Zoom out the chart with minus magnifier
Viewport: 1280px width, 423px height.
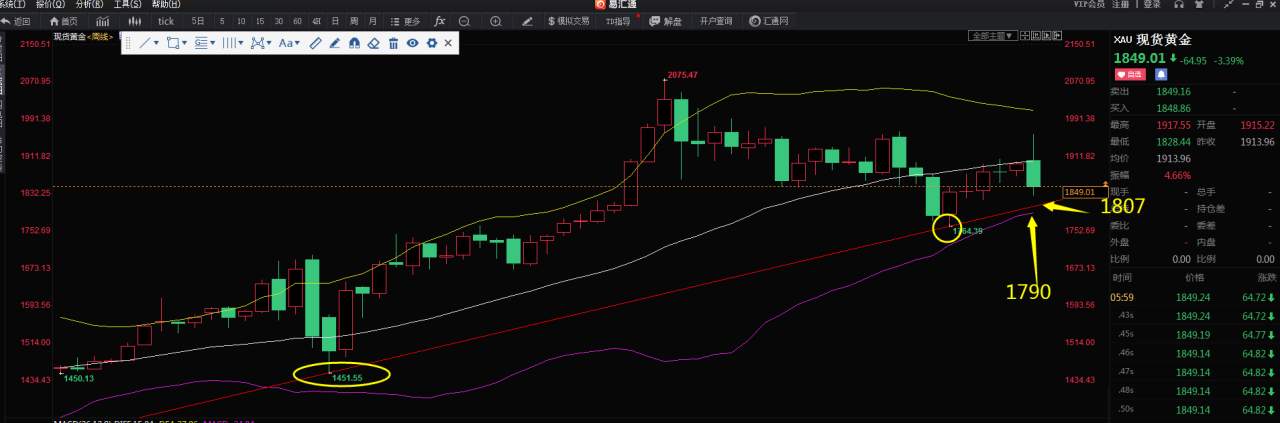tap(464, 21)
